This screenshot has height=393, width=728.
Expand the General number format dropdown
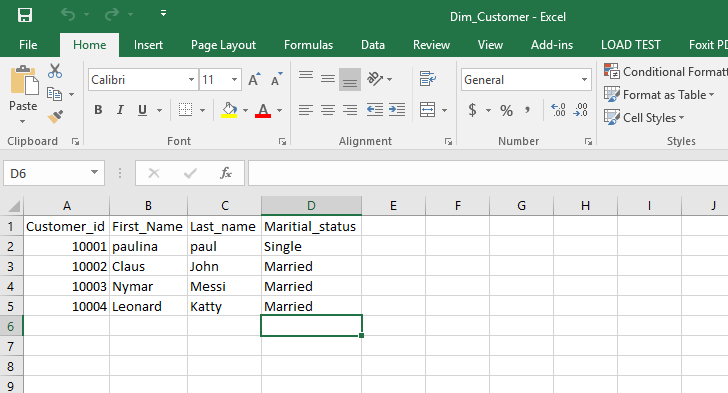[x=584, y=79]
